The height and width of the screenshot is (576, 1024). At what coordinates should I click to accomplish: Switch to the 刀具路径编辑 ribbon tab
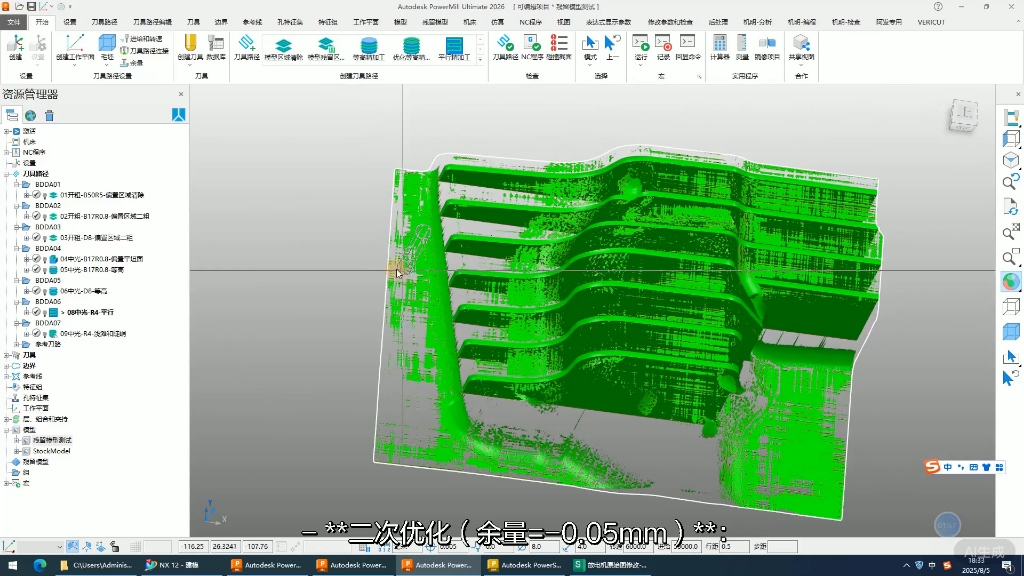tap(152, 22)
